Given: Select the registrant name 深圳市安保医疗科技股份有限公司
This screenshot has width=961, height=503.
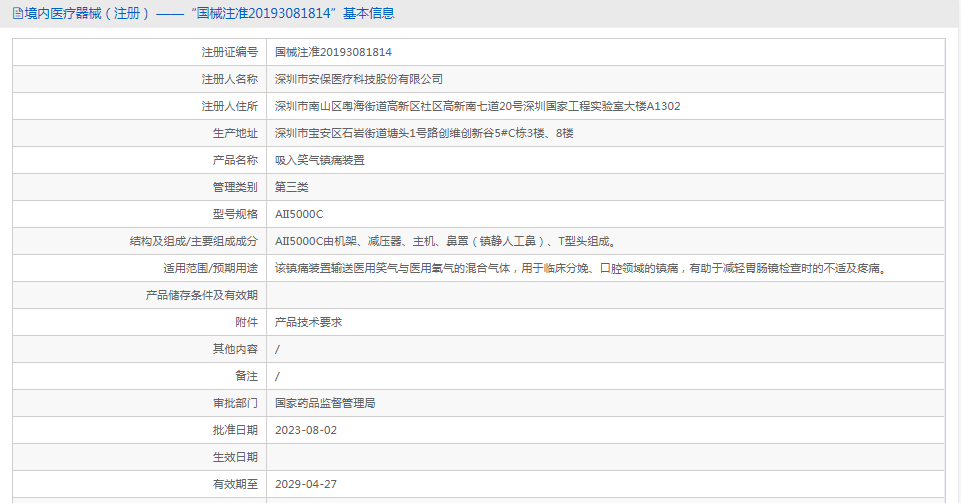Looking at the screenshot, I should point(358,79).
